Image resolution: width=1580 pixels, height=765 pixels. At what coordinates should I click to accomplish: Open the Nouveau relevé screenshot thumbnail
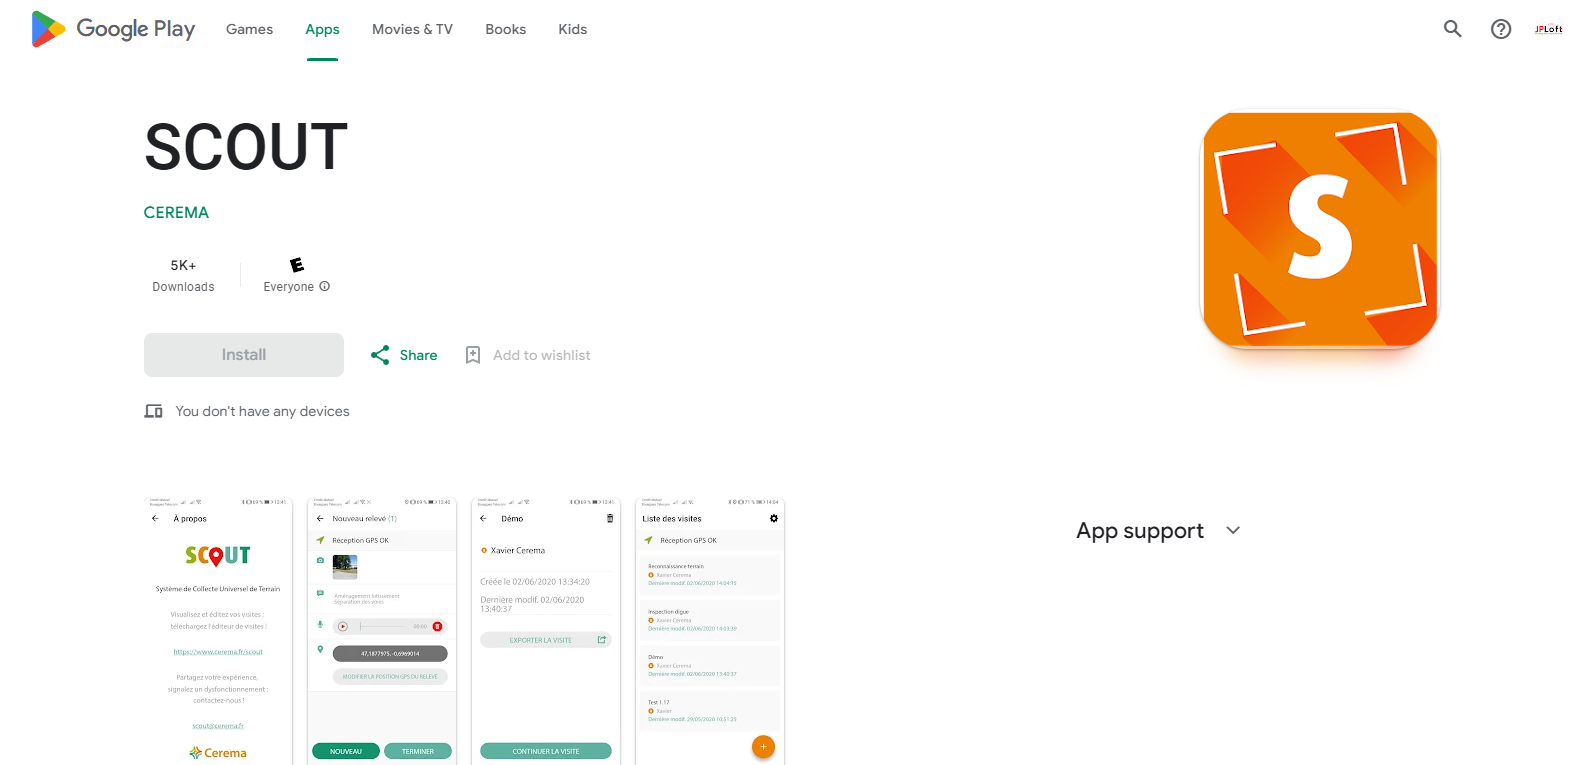(x=382, y=631)
